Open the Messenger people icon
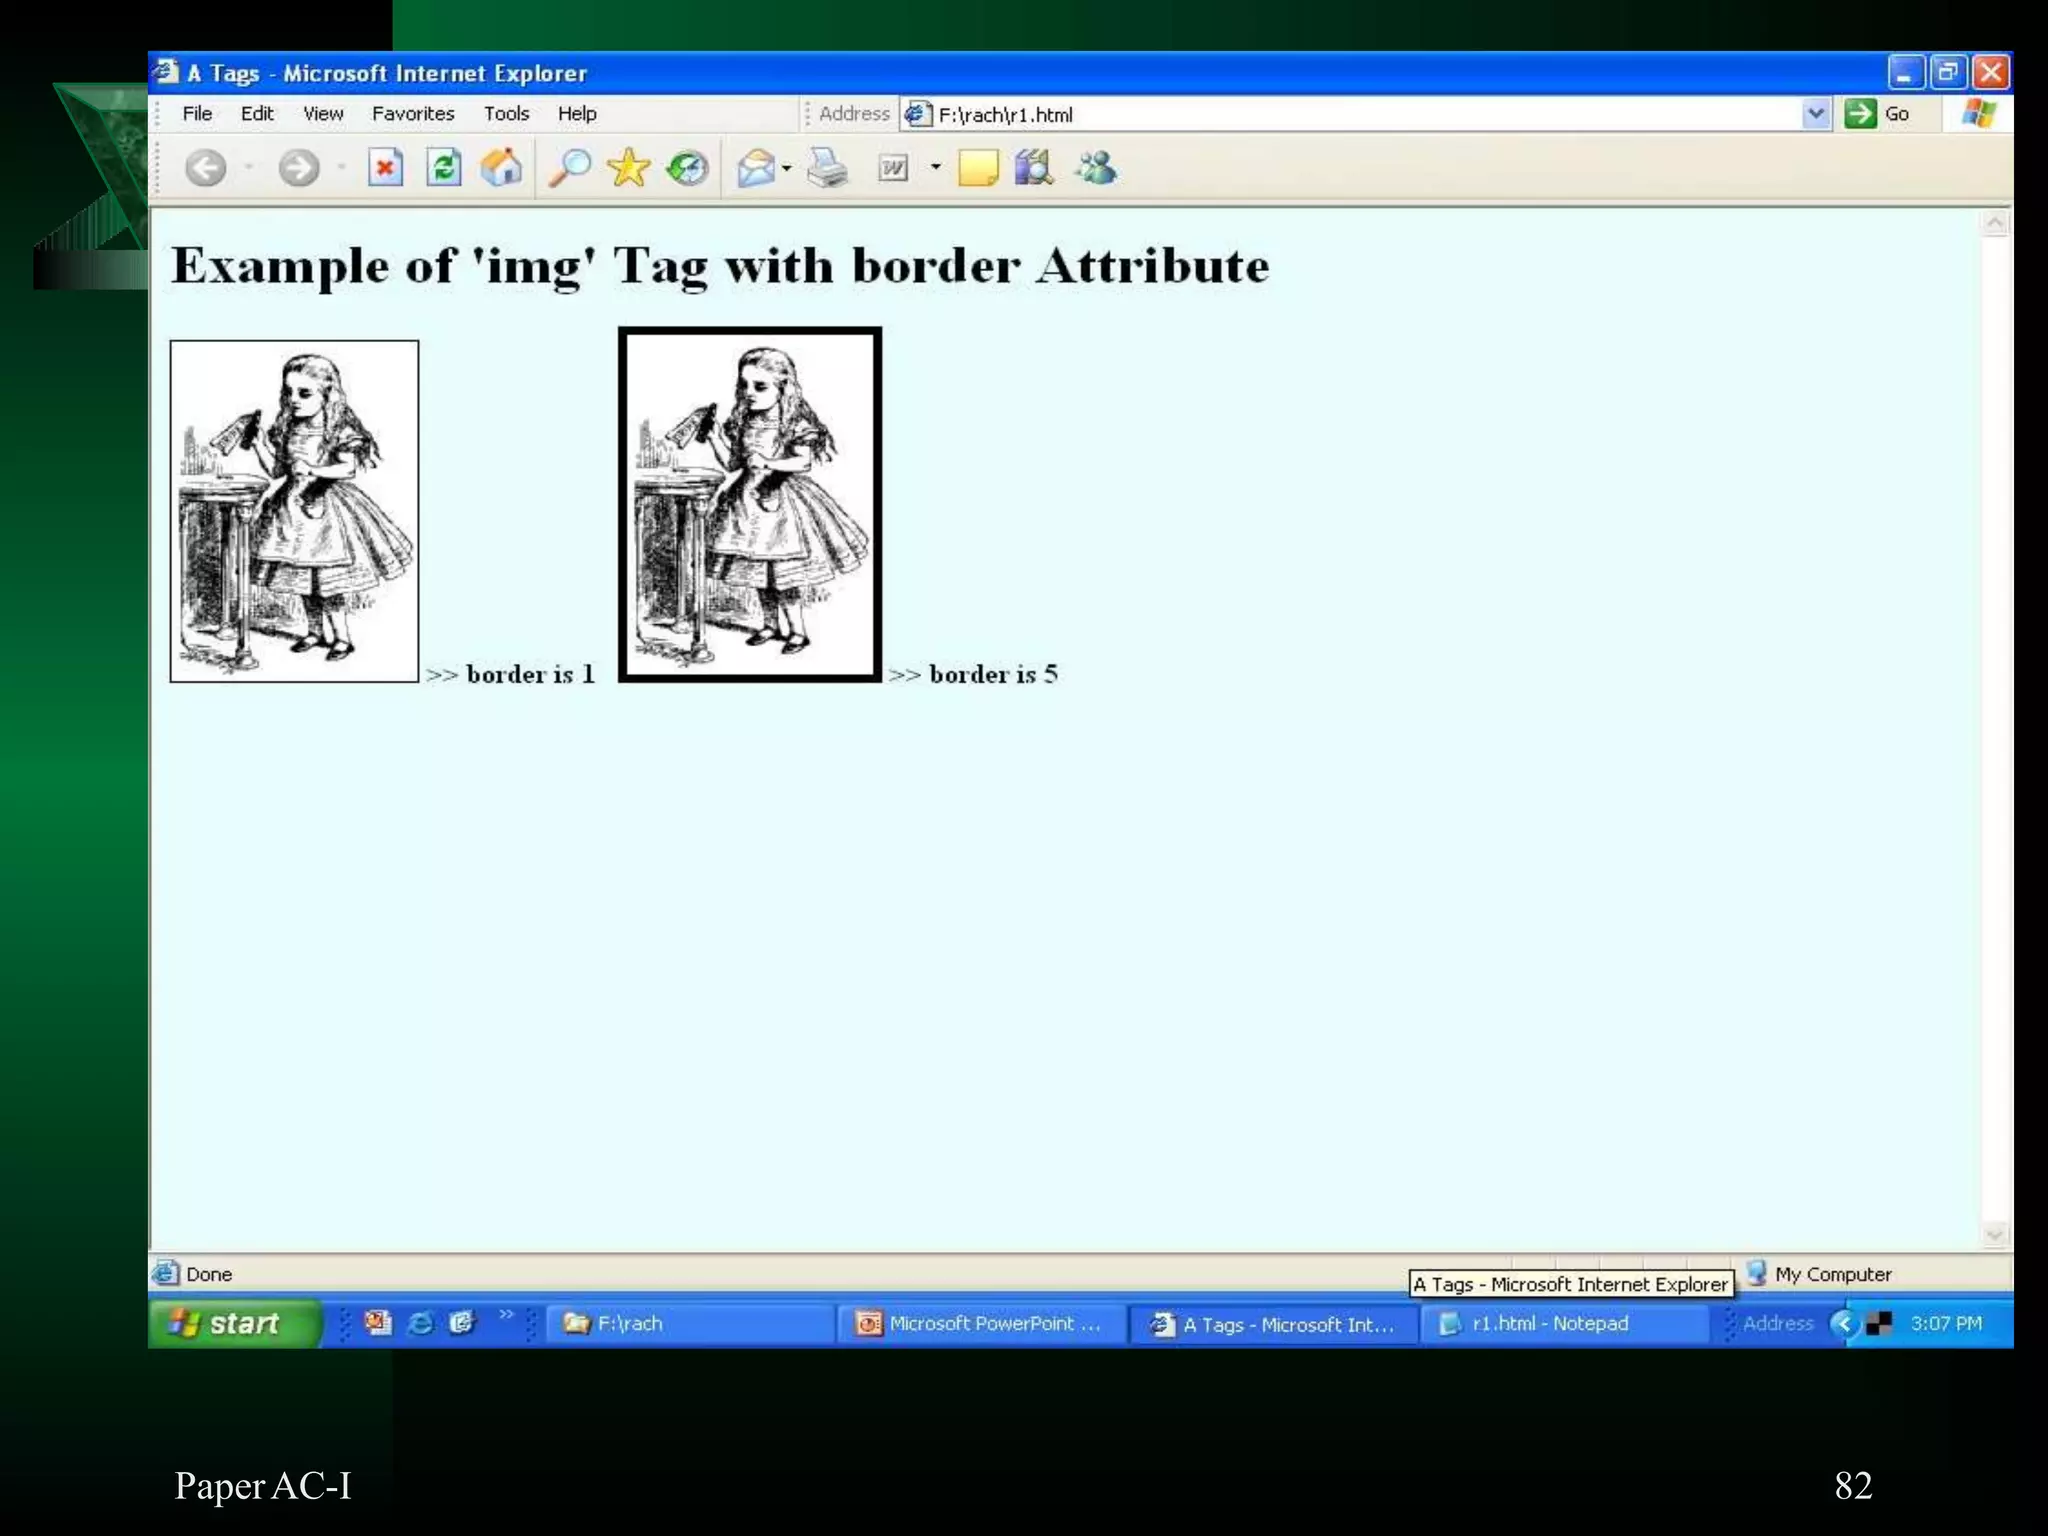The height and width of the screenshot is (1536, 2048). (x=1096, y=168)
